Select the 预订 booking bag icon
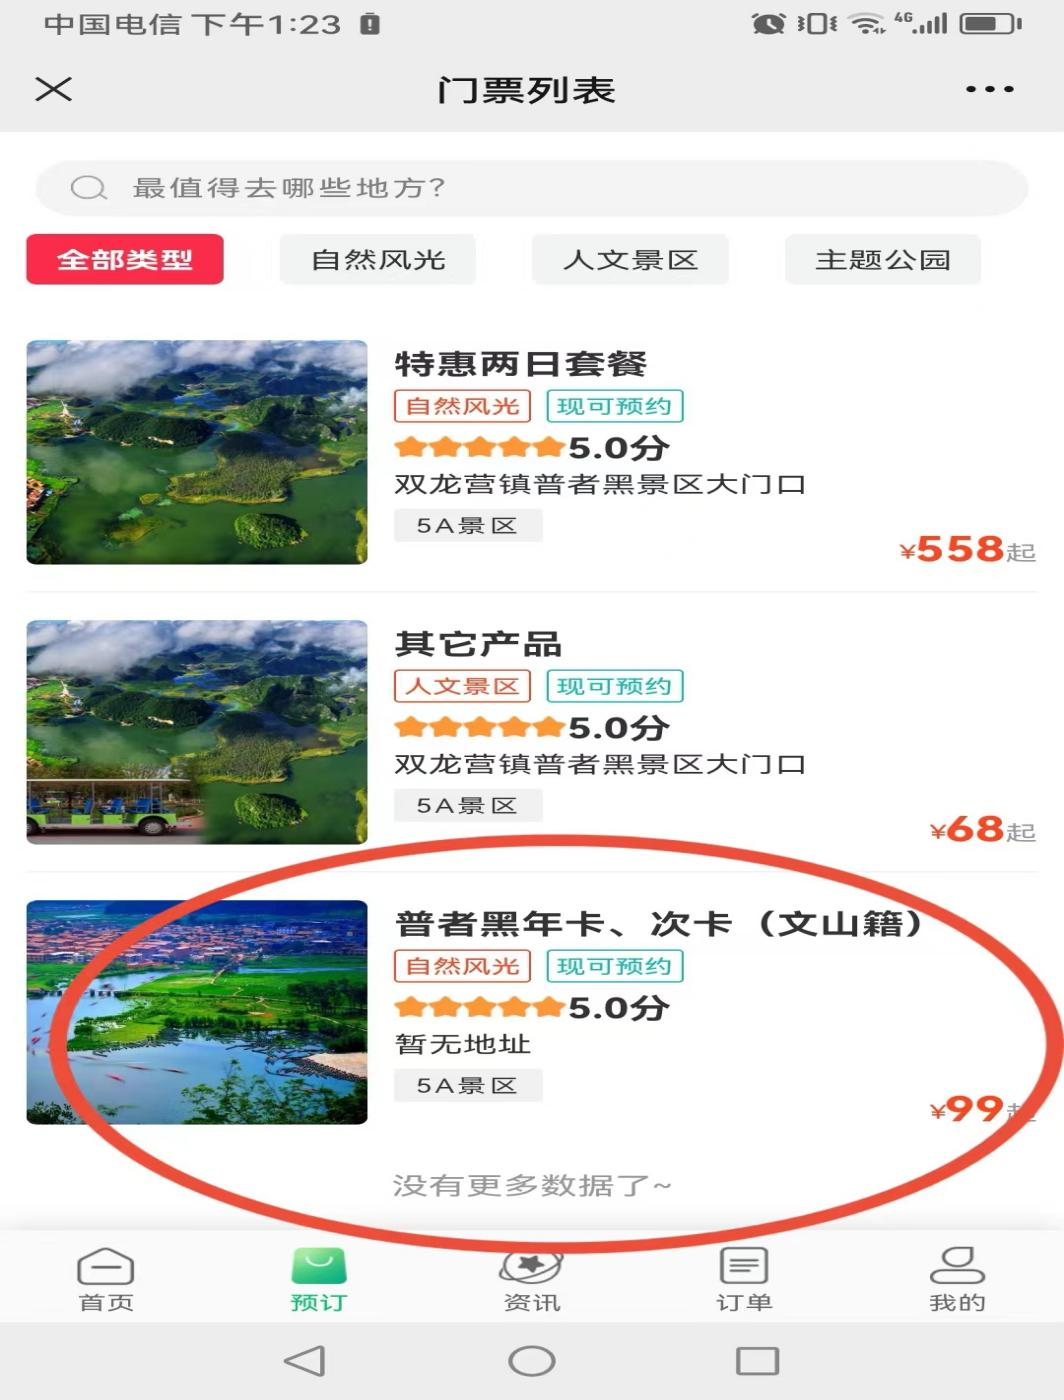 319,1266
